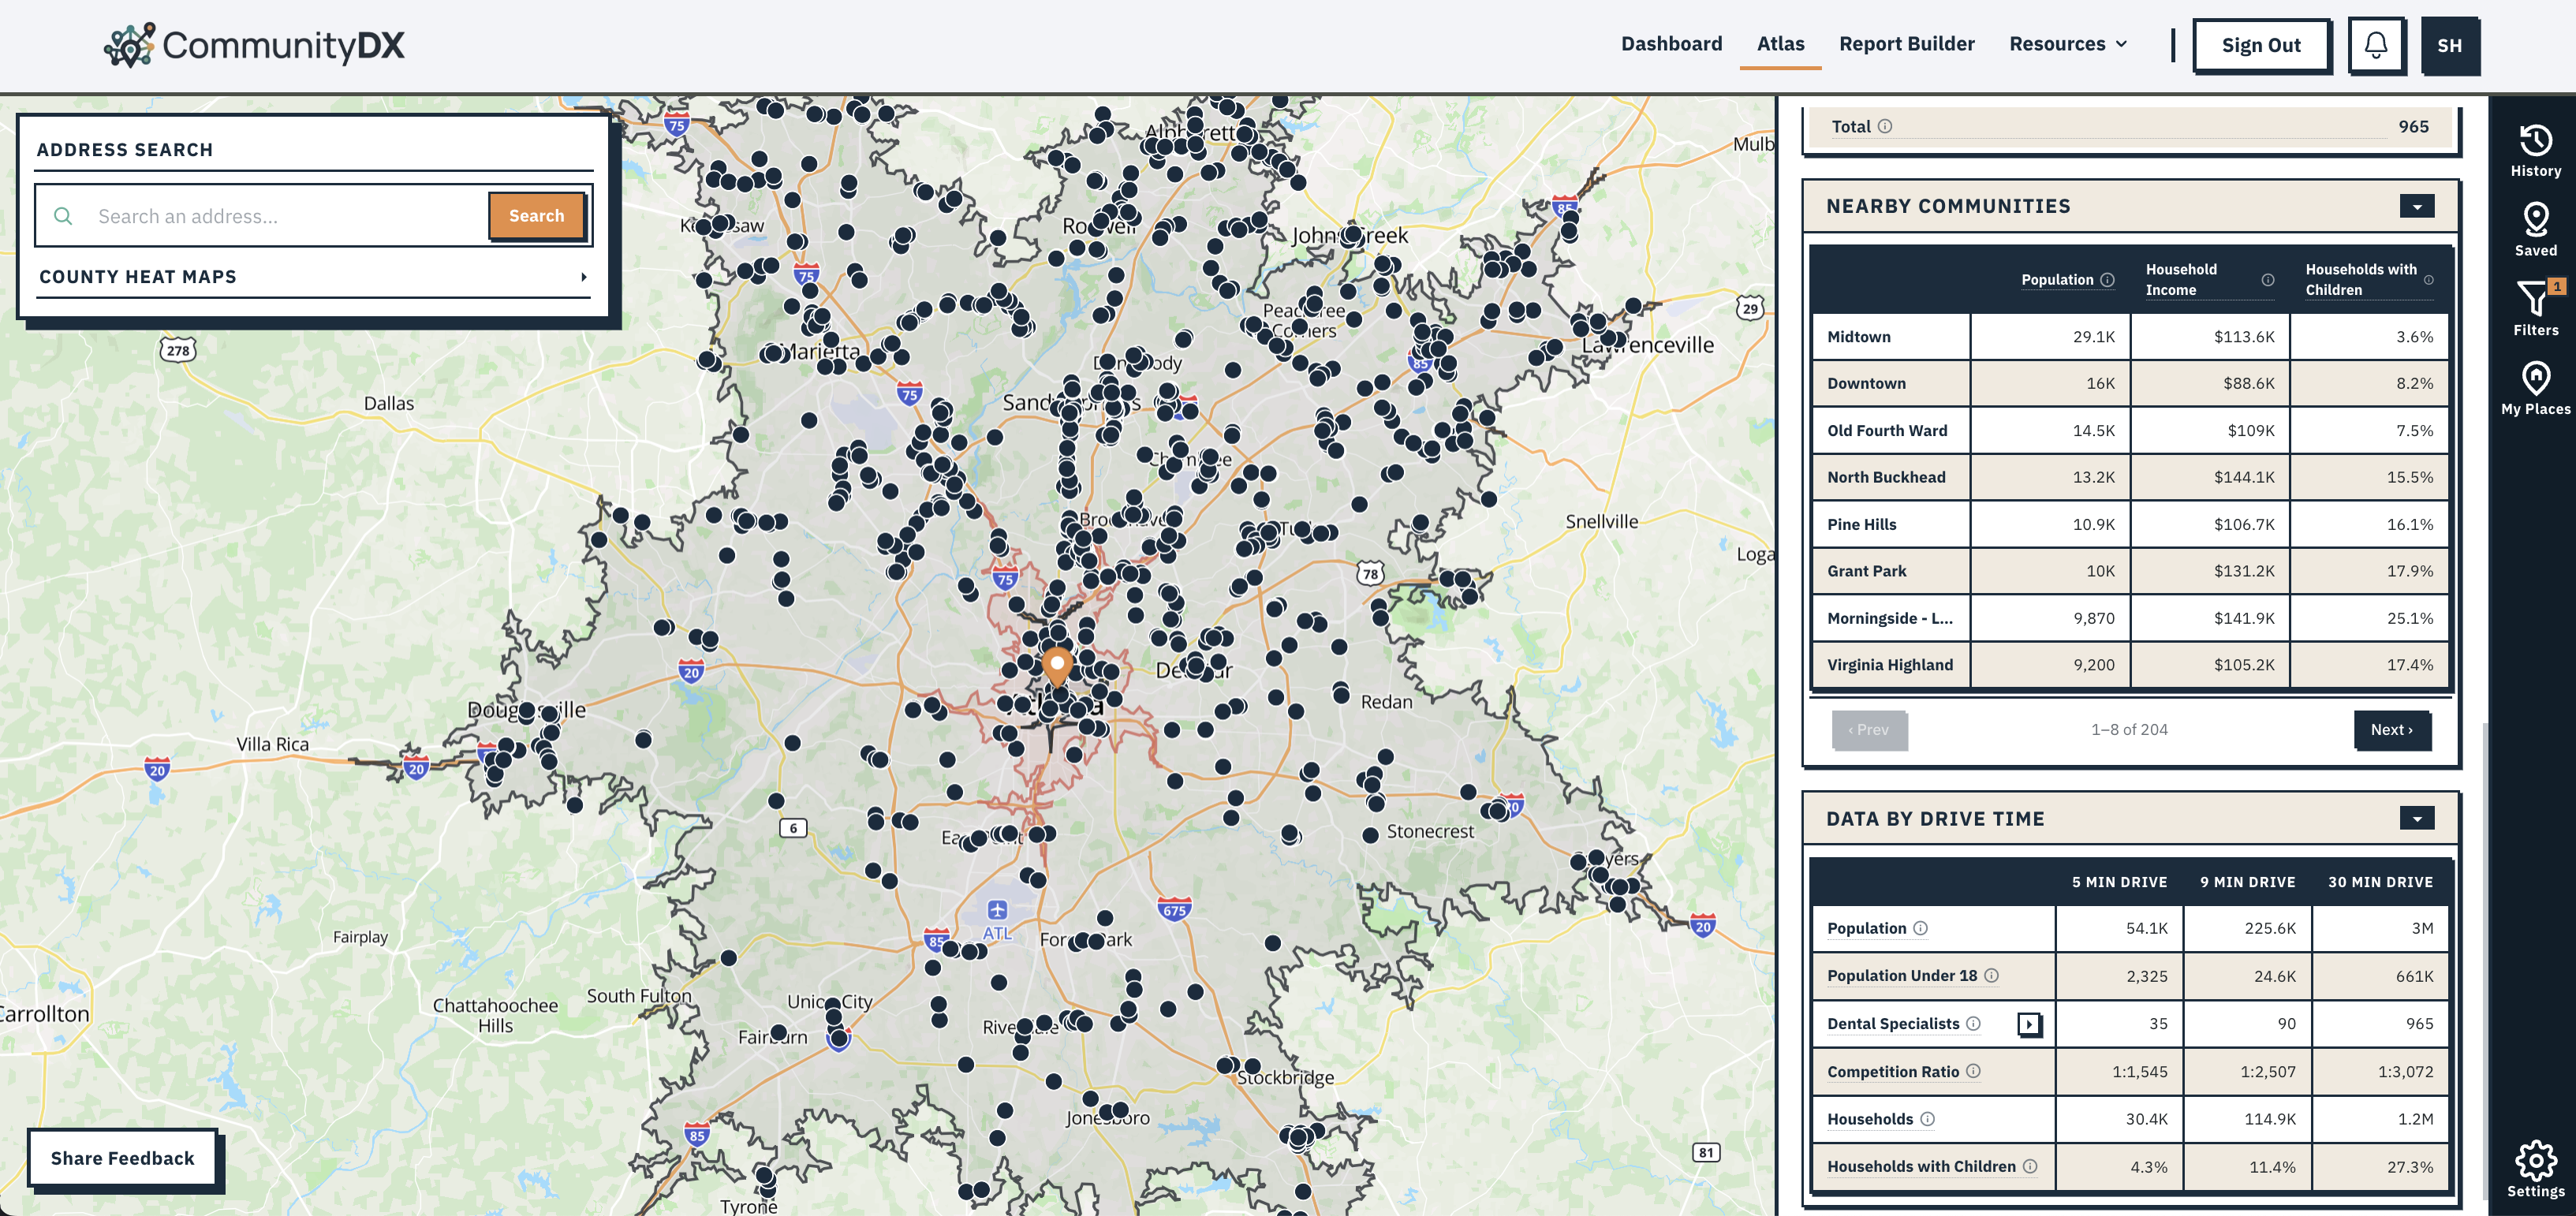Image resolution: width=2576 pixels, height=1216 pixels.
Task: Open the Settings gear
Action: click(x=2535, y=1169)
